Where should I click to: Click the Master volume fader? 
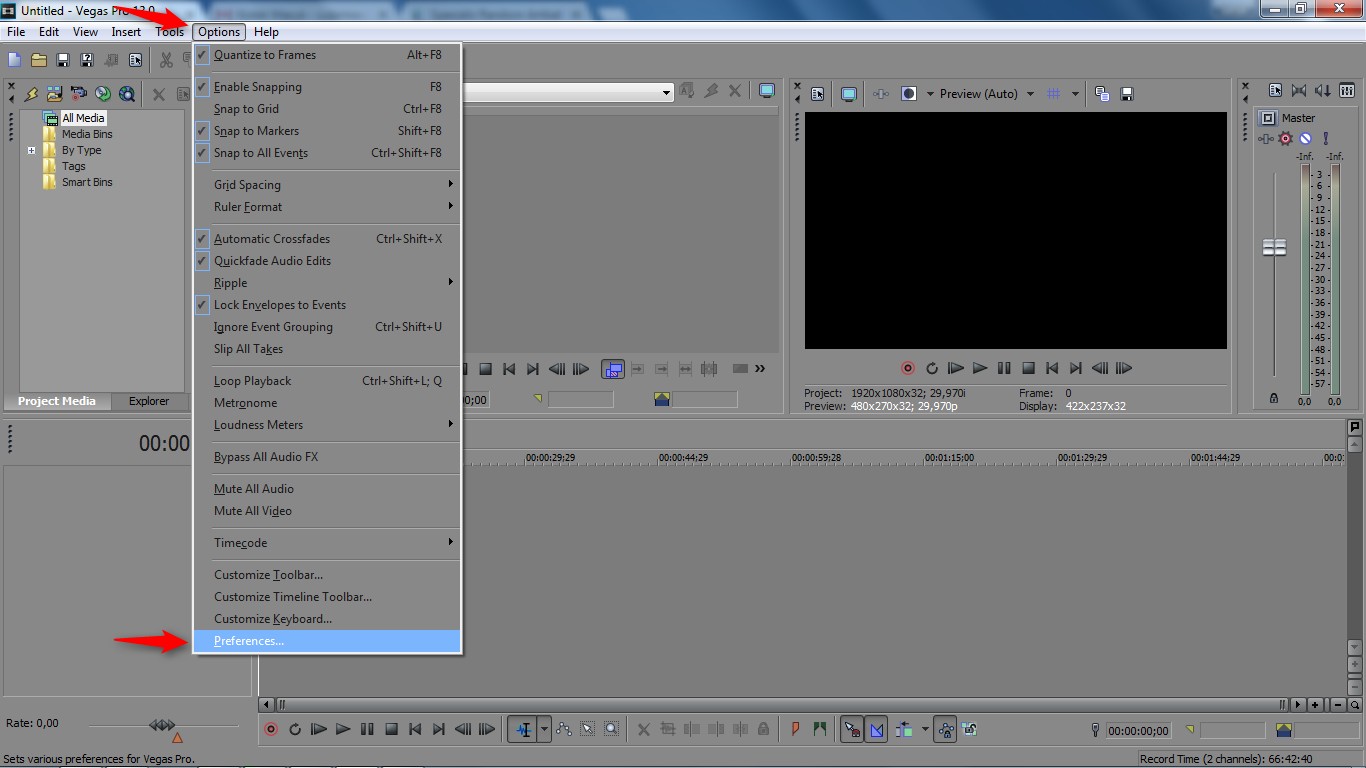(x=1274, y=246)
